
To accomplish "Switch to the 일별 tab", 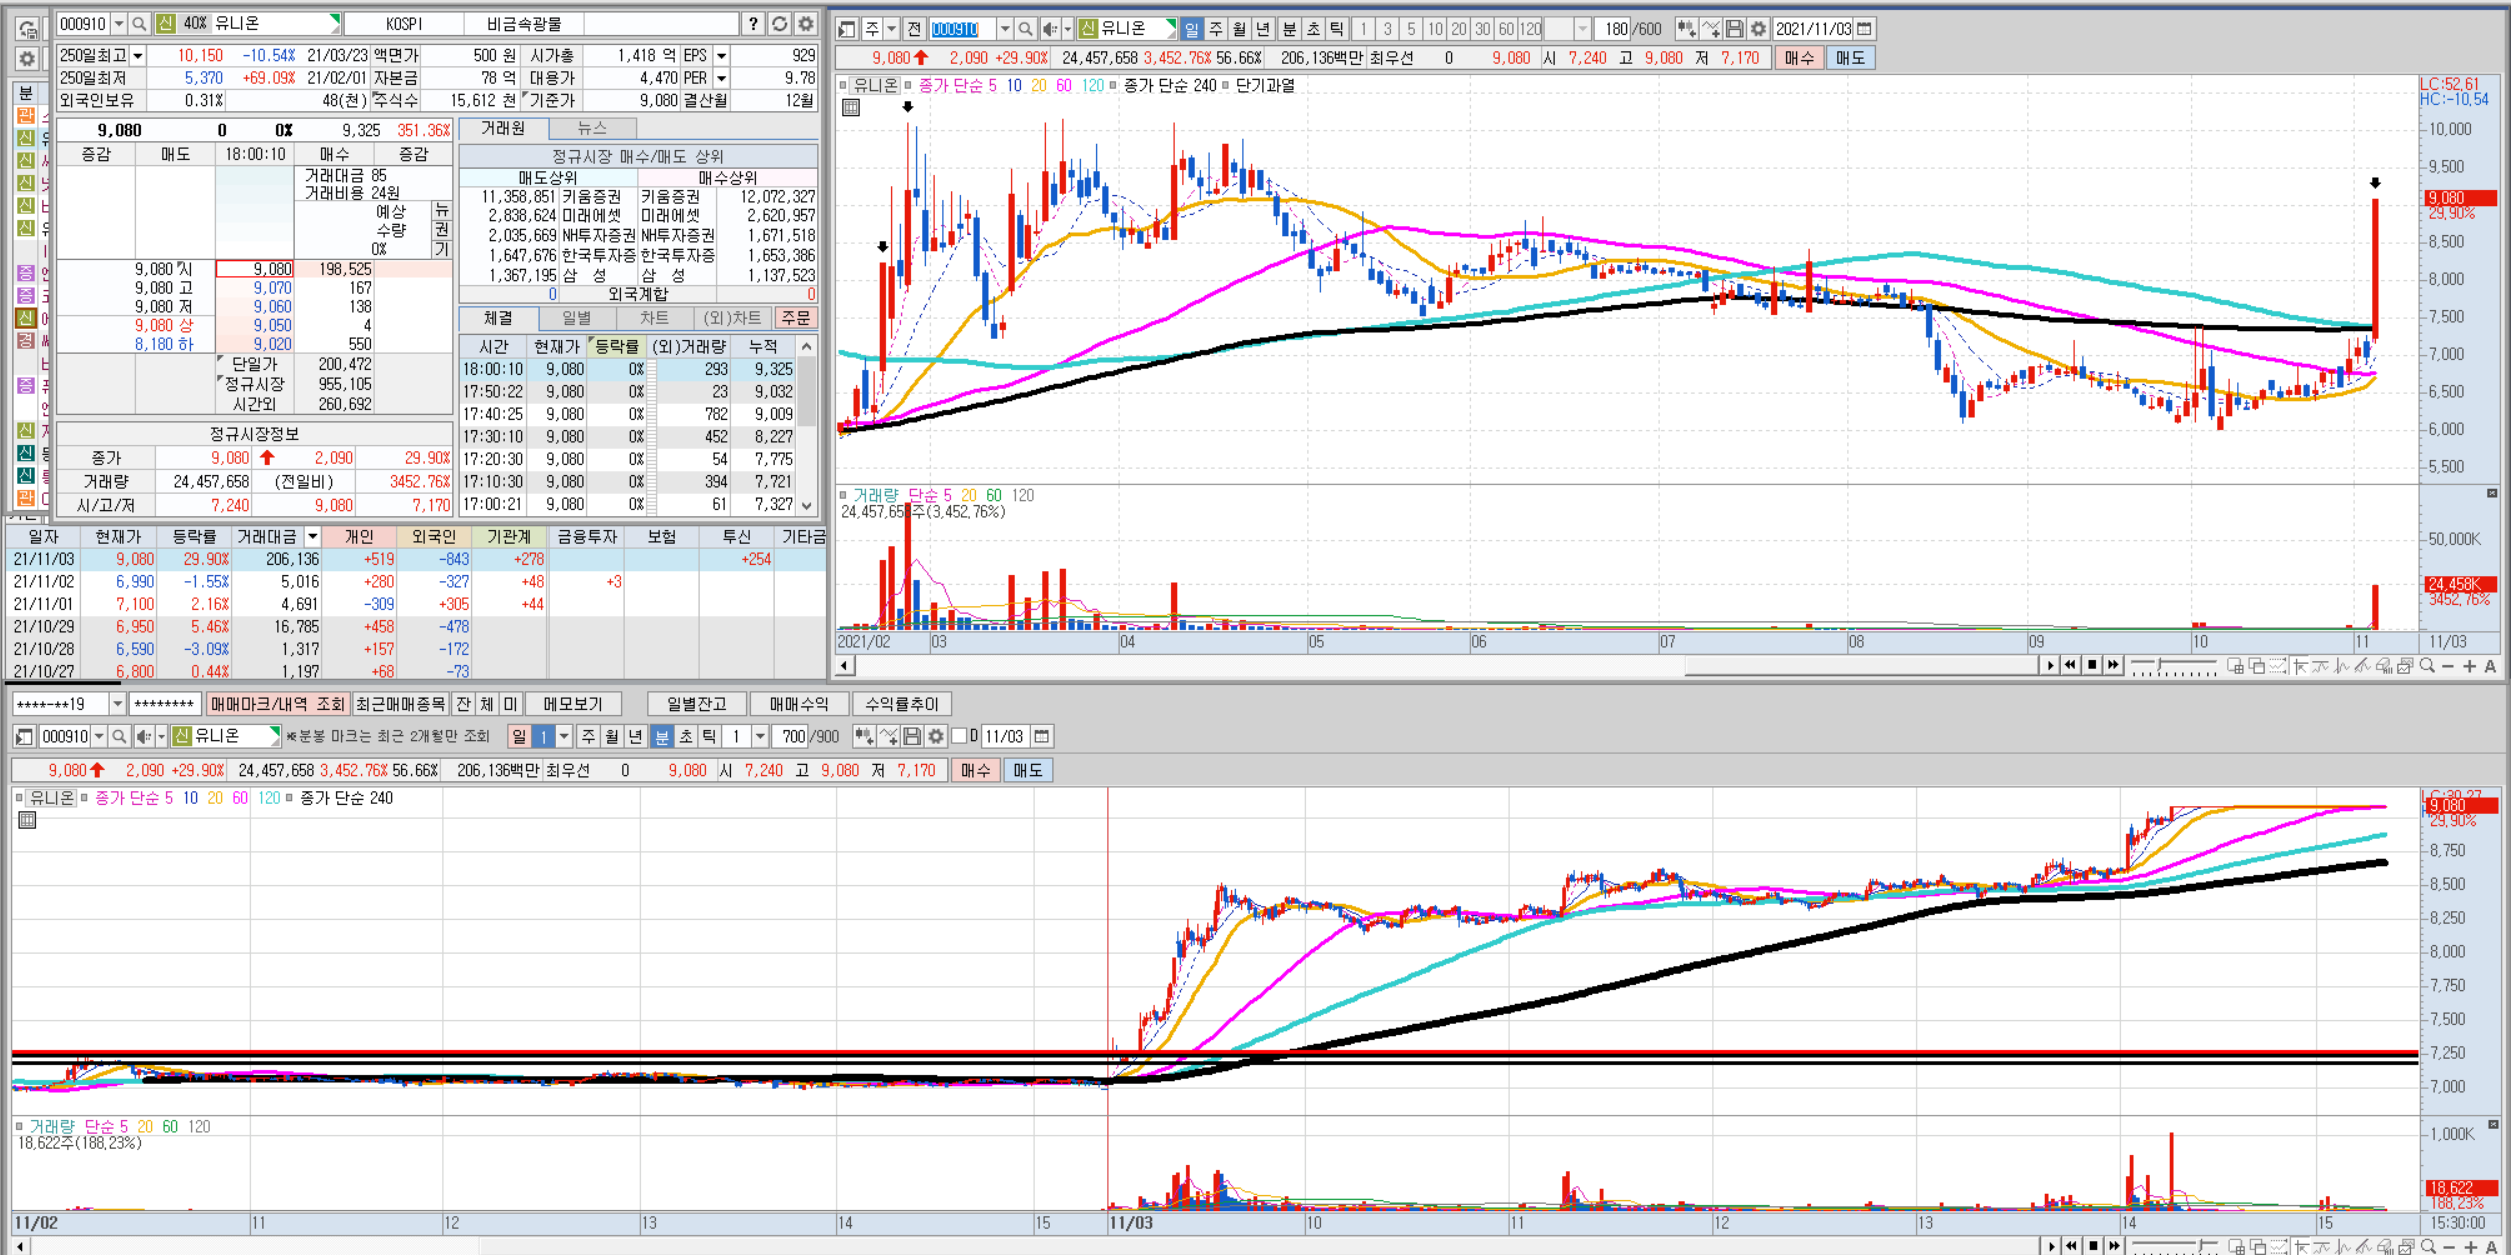I will coord(576,318).
